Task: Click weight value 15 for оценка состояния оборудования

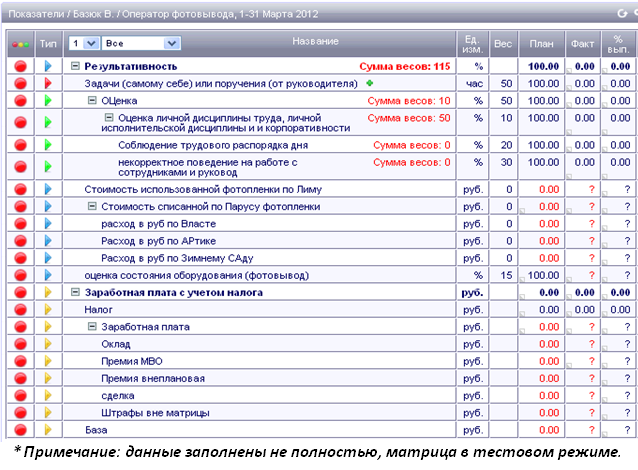Action: click(x=506, y=275)
